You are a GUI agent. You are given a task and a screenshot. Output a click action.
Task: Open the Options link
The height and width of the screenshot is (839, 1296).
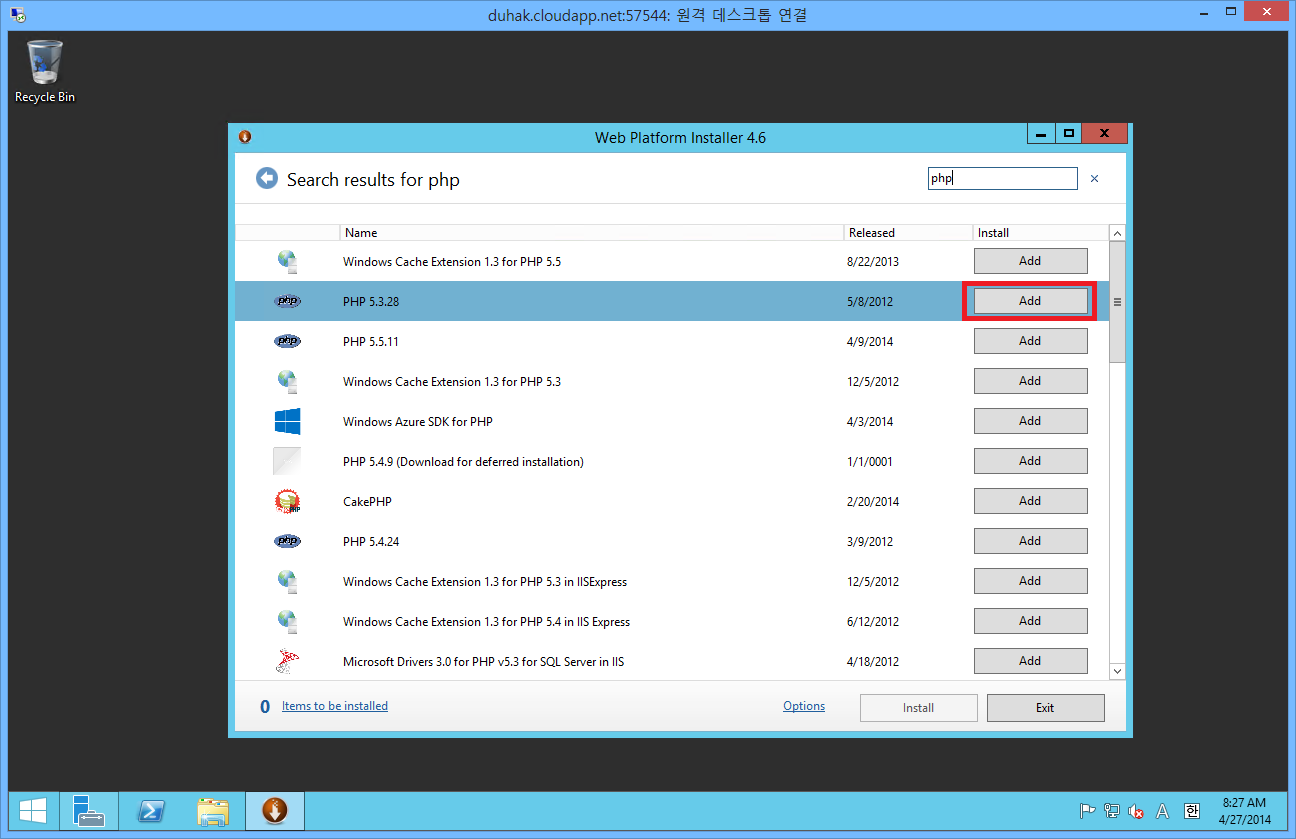click(804, 706)
